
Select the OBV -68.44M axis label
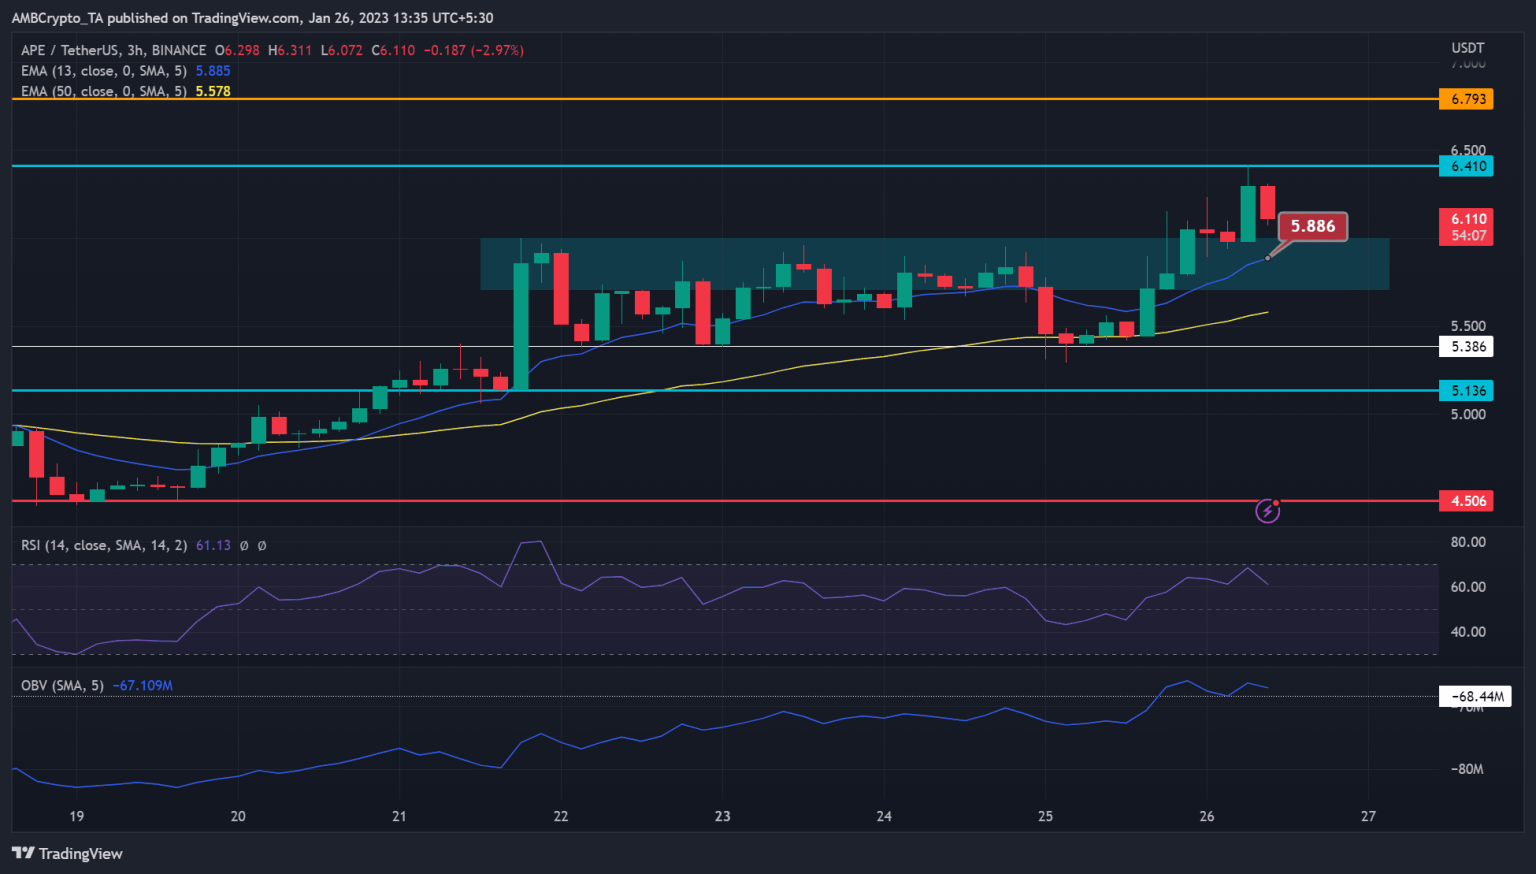point(1475,696)
